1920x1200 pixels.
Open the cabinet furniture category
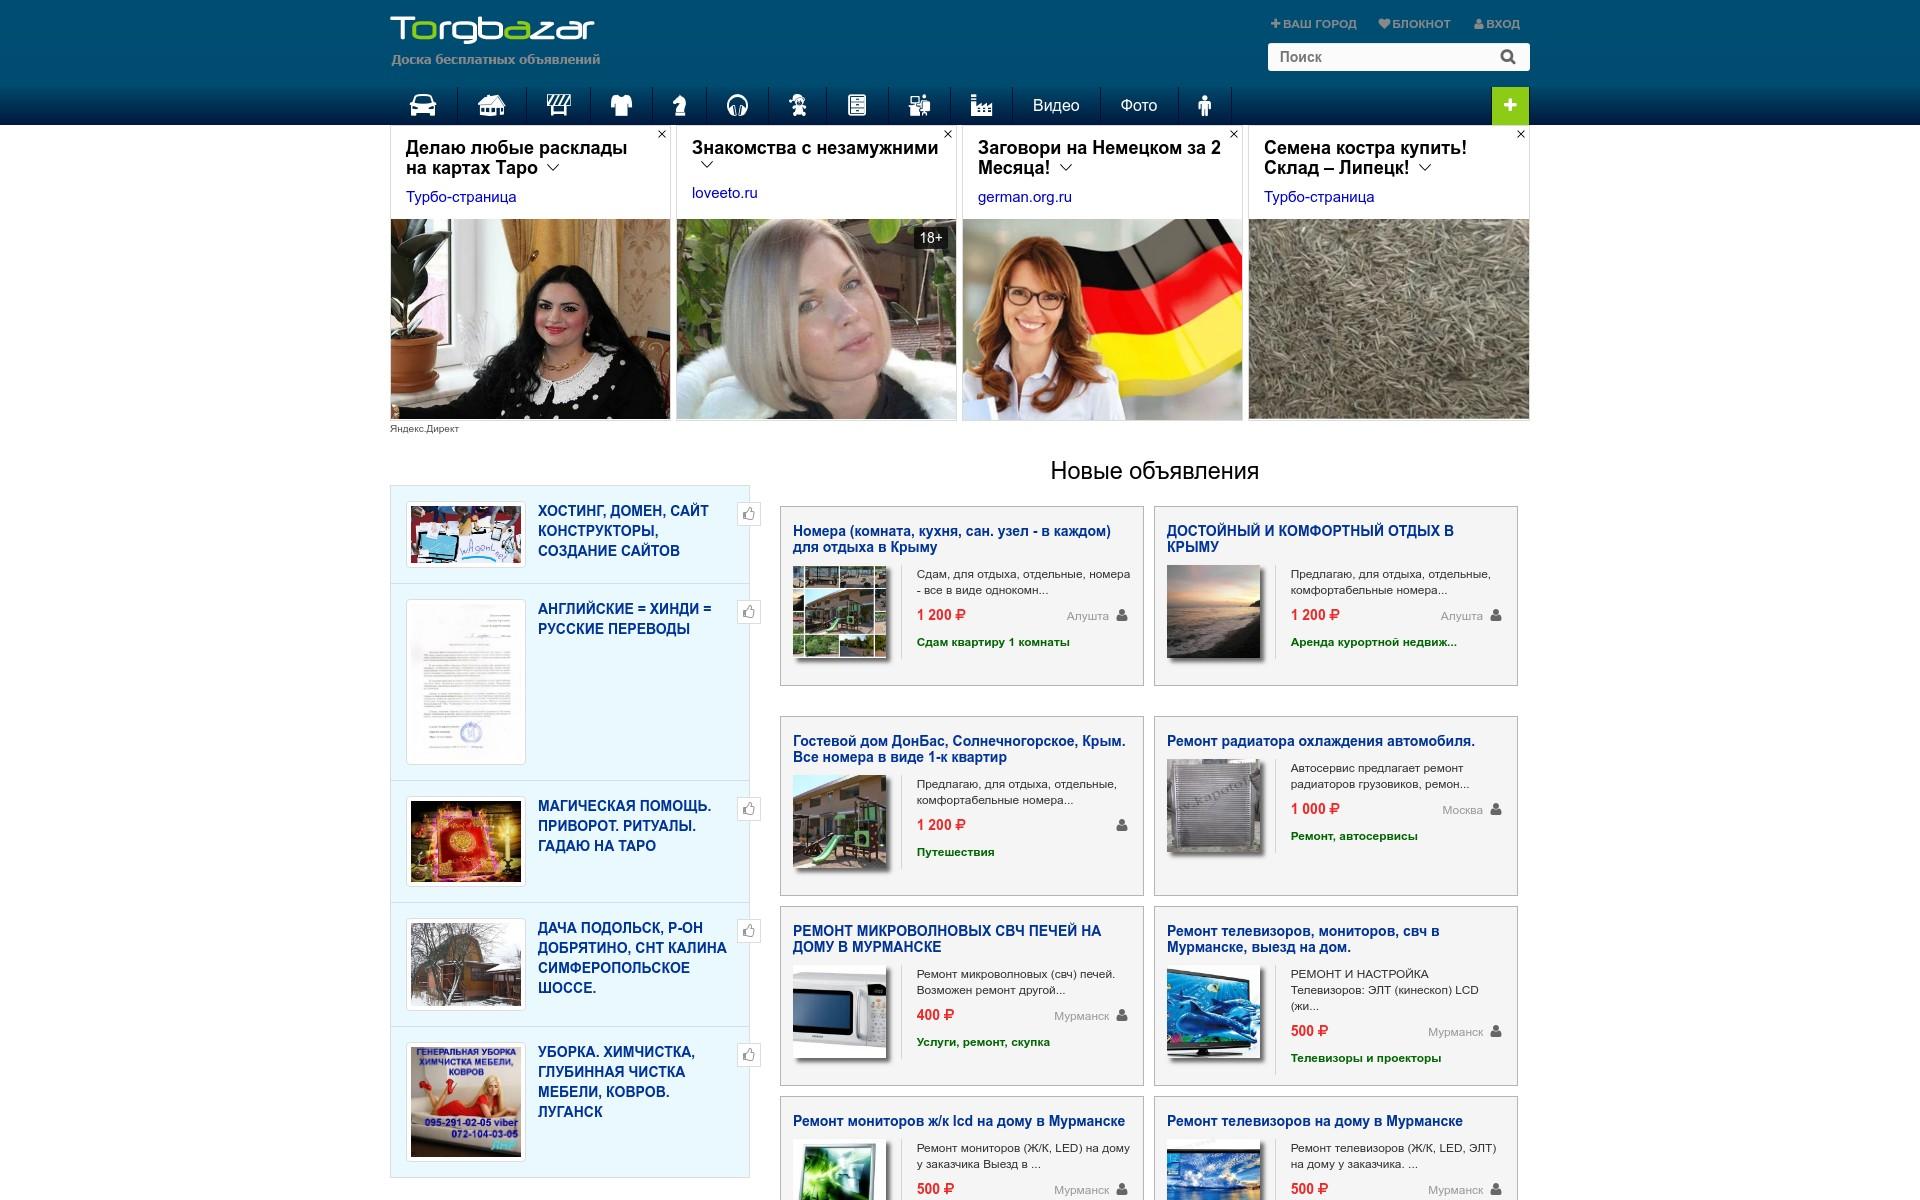tap(857, 105)
